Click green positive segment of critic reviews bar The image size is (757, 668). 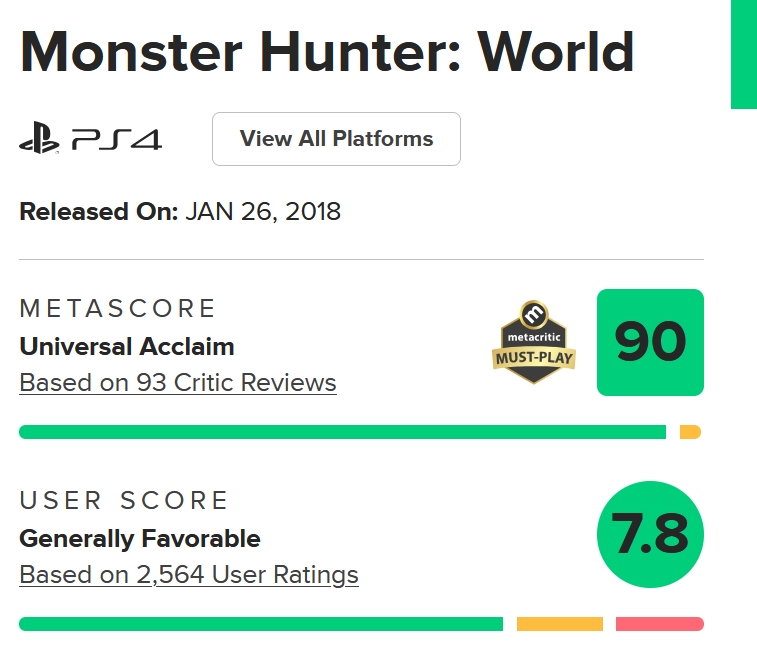[x=342, y=432]
